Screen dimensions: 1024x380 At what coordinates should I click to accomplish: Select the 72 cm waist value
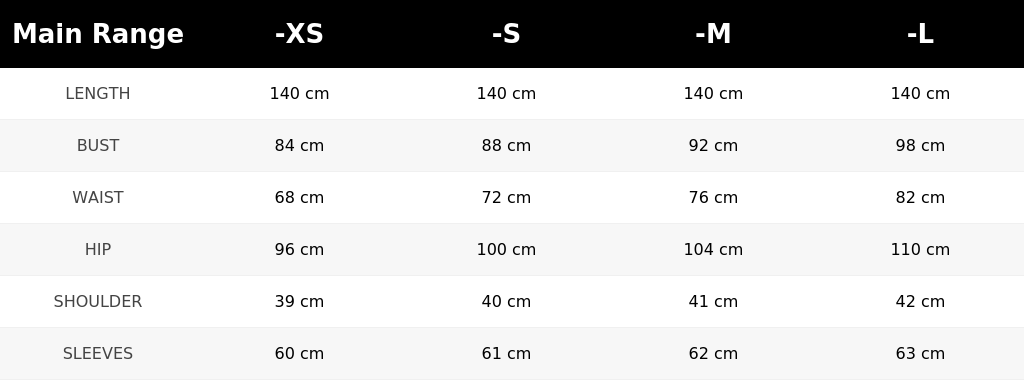point(506,197)
